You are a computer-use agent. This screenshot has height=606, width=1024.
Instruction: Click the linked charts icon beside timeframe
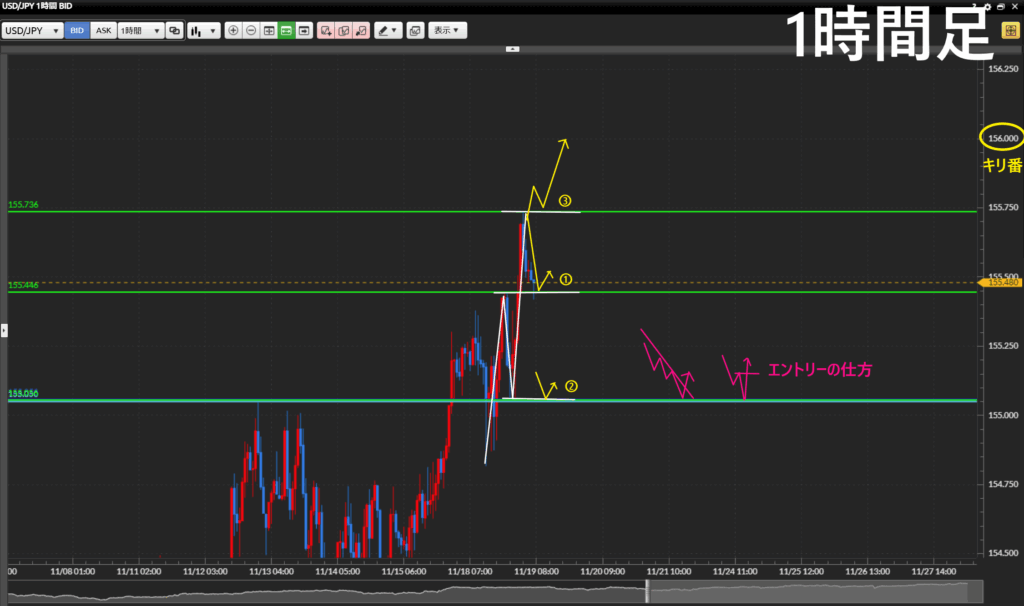pos(175,30)
